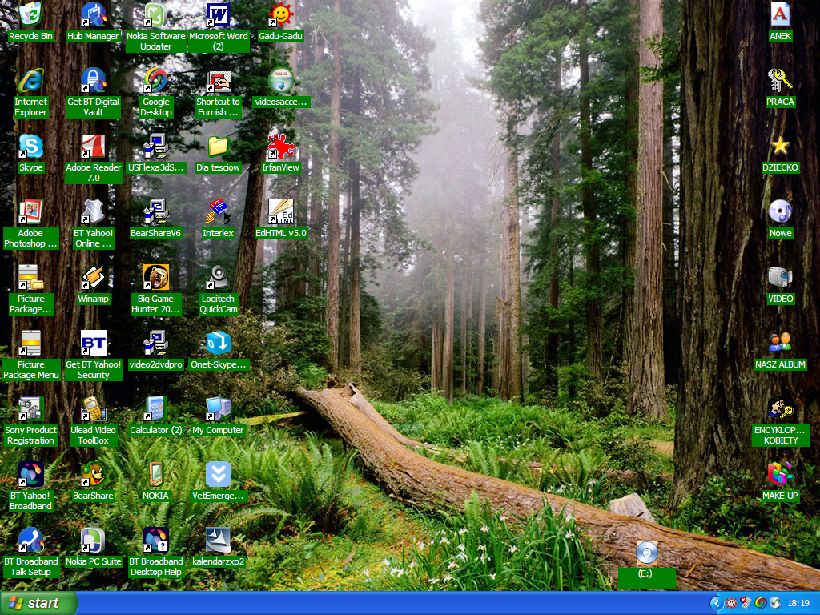Click the Recycle Bin icon
Screen dimensions: 820x615
[30, 15]
